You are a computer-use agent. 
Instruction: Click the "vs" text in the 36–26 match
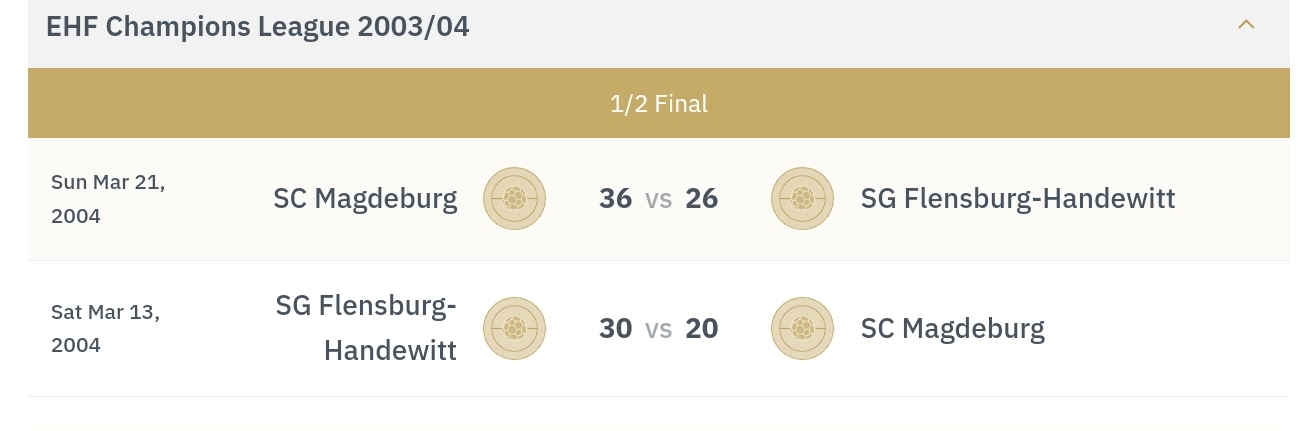click(658, 200)
